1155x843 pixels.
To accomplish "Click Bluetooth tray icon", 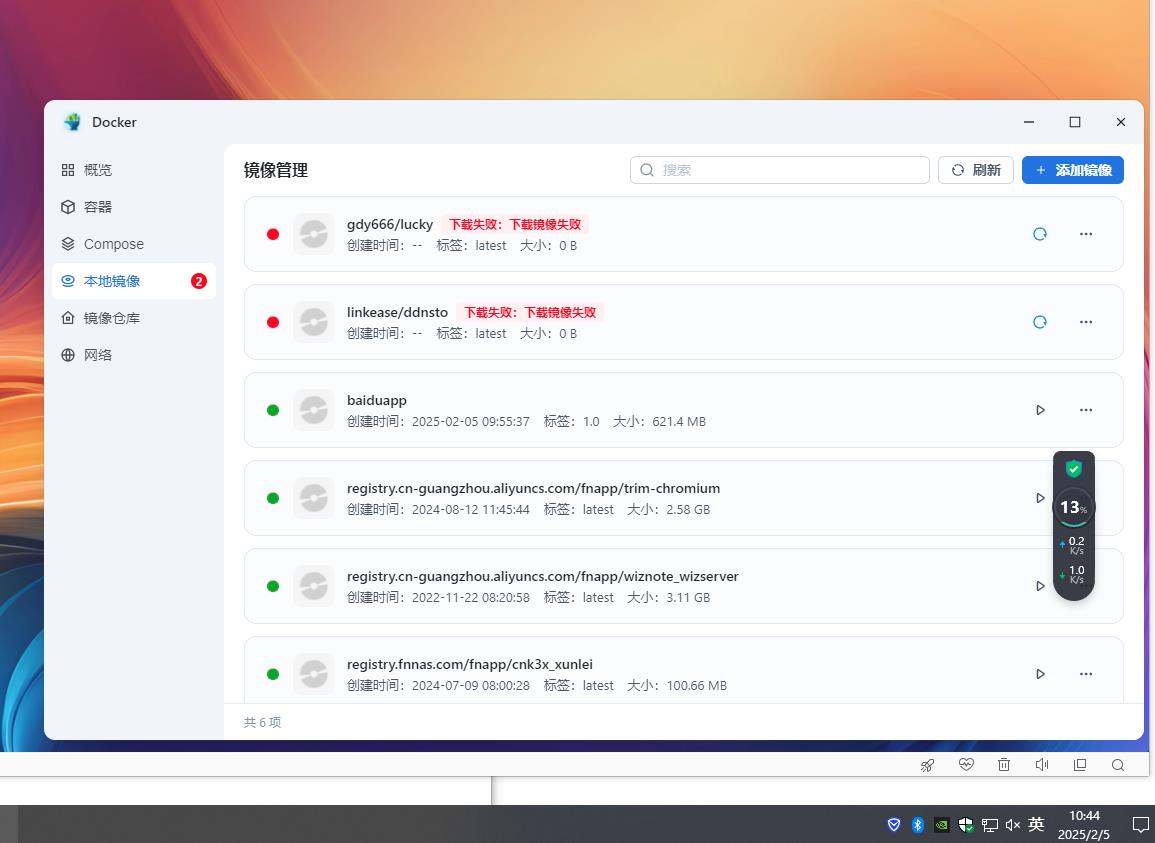I will pyautogui.click(x=917, y=825).
